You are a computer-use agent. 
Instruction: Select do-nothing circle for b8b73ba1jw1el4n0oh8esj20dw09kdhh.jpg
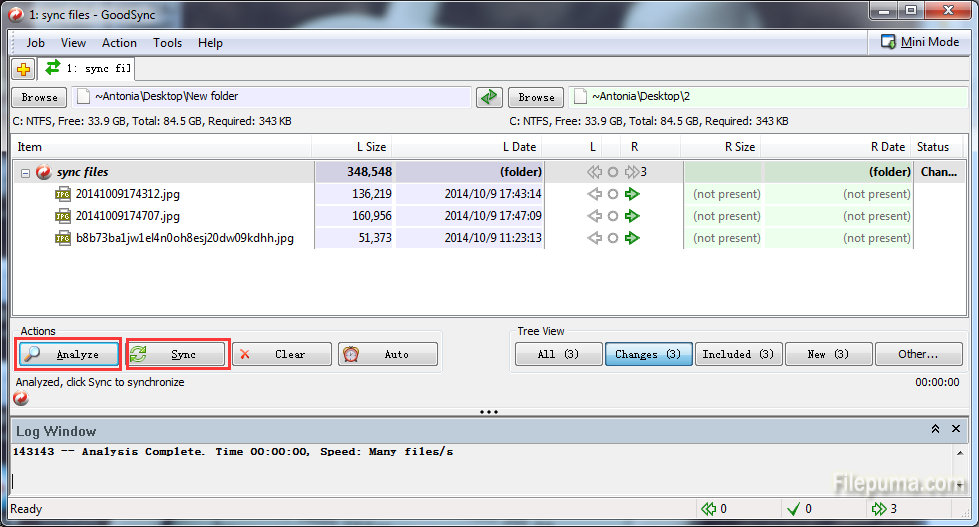coord(613,238)
